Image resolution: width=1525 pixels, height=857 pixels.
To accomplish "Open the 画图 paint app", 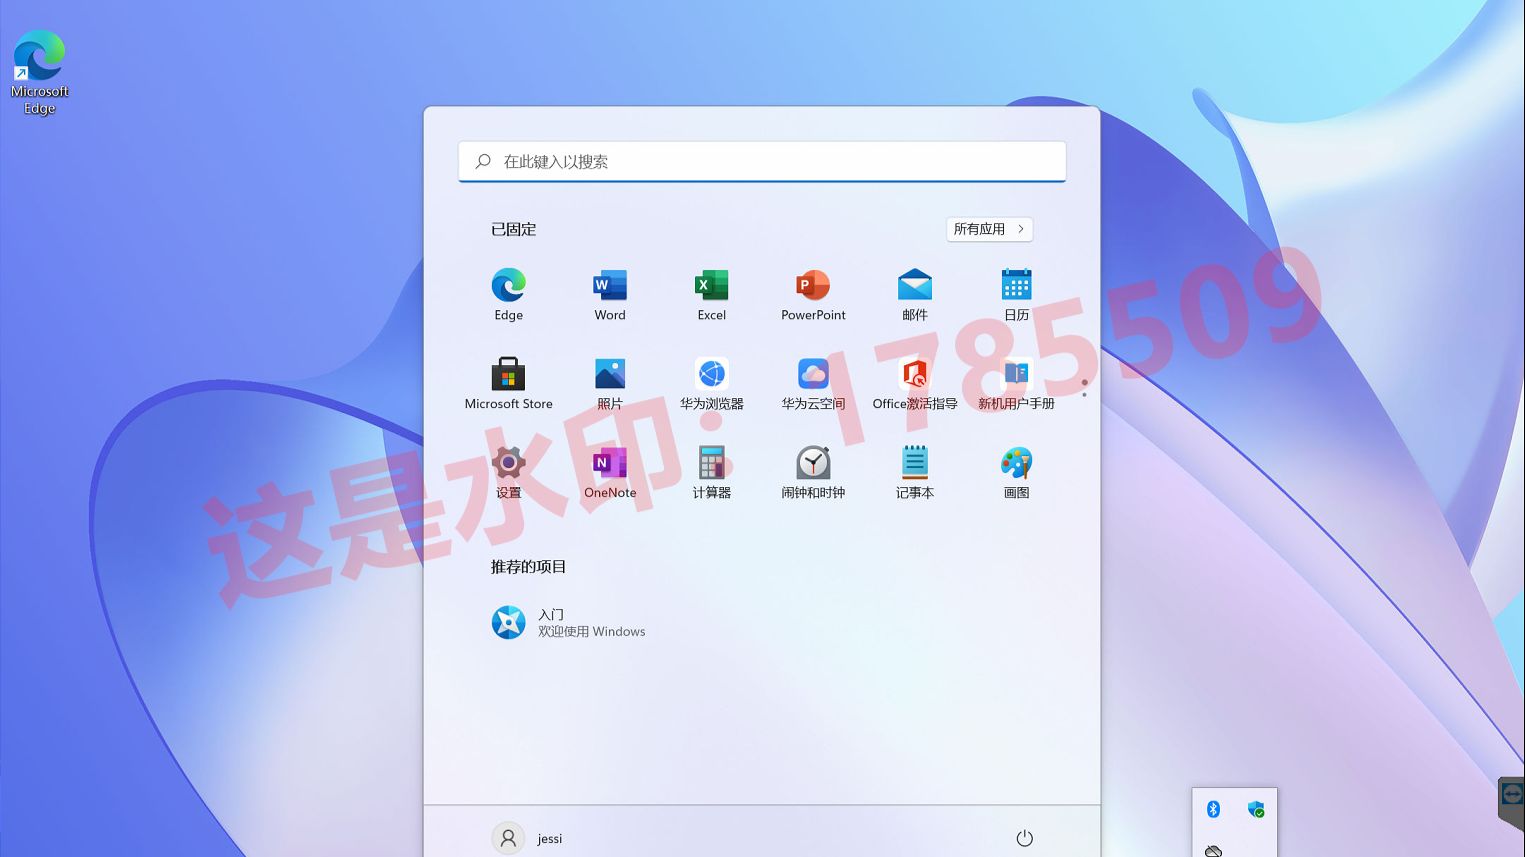I will tap(1016, 473).
